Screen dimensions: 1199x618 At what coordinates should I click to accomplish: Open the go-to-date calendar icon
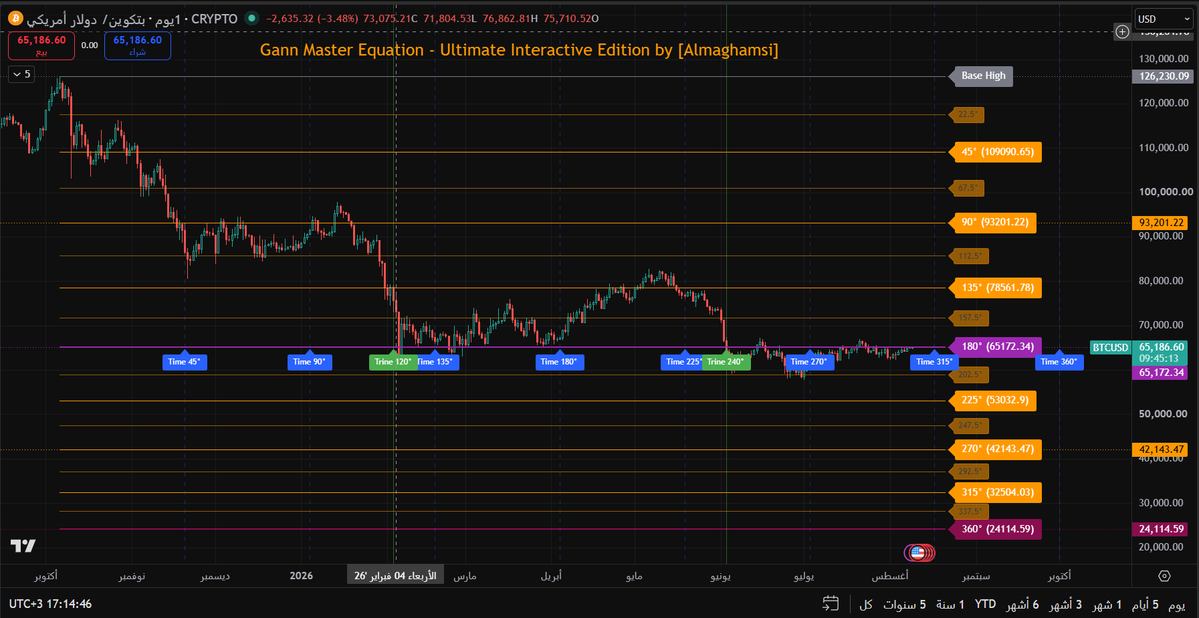click(x=831, y=604)
